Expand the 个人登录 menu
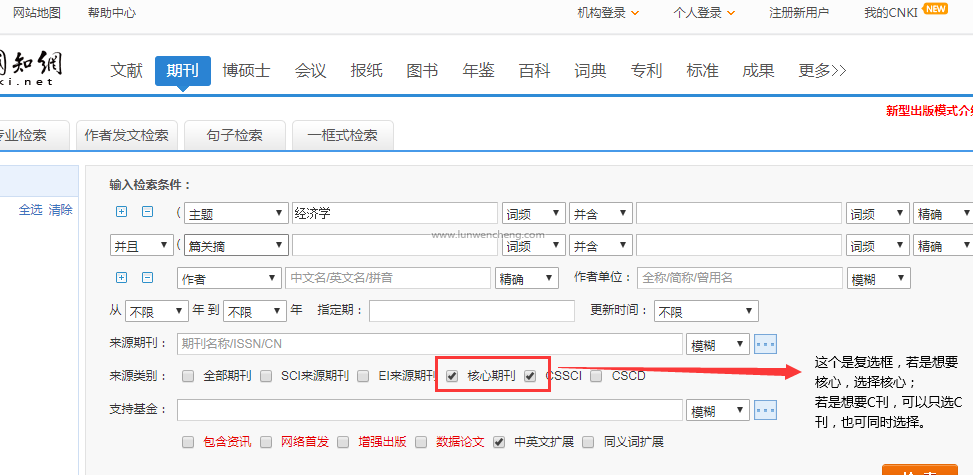The image size is (973, 475). tap(704, 12)
